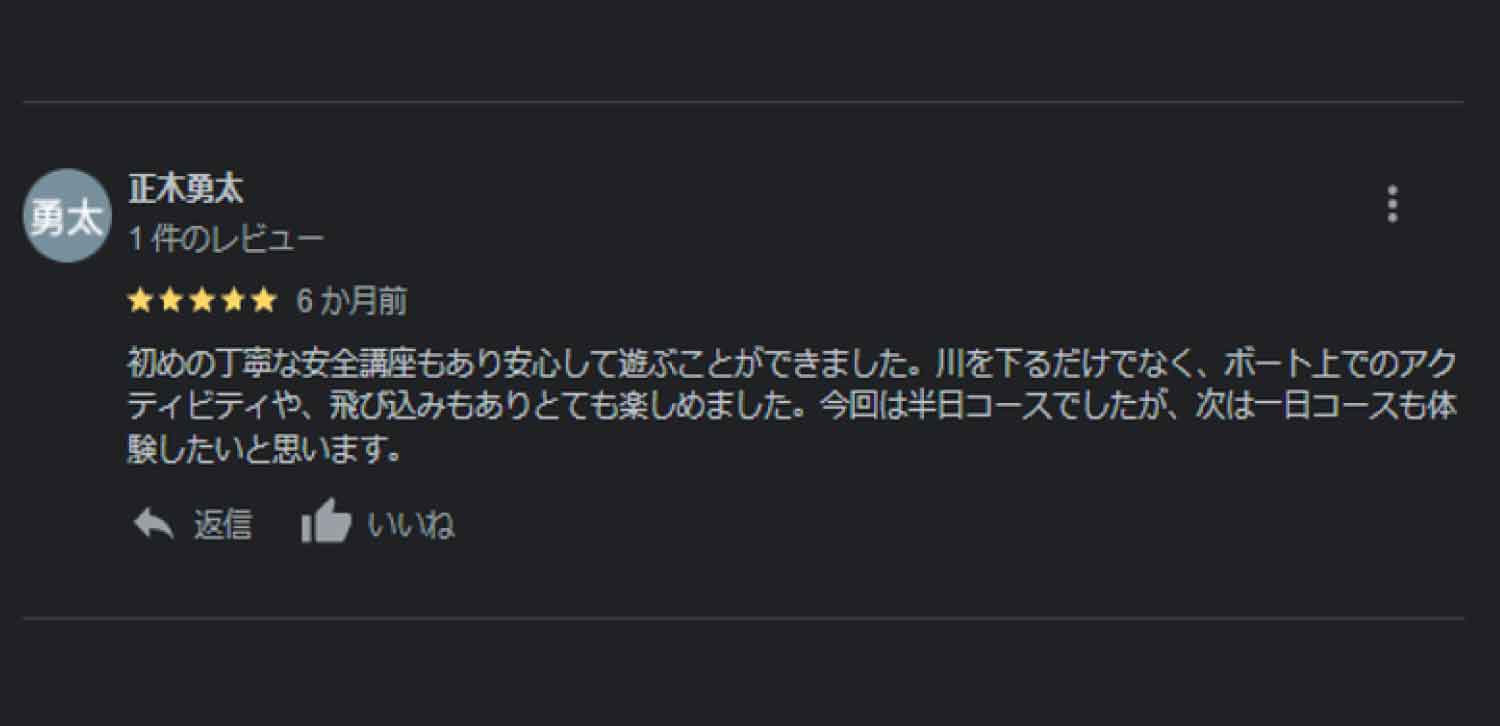Screen dimensions: 1500x726
Task: Click the いいね like label
Action: [412, 524]
